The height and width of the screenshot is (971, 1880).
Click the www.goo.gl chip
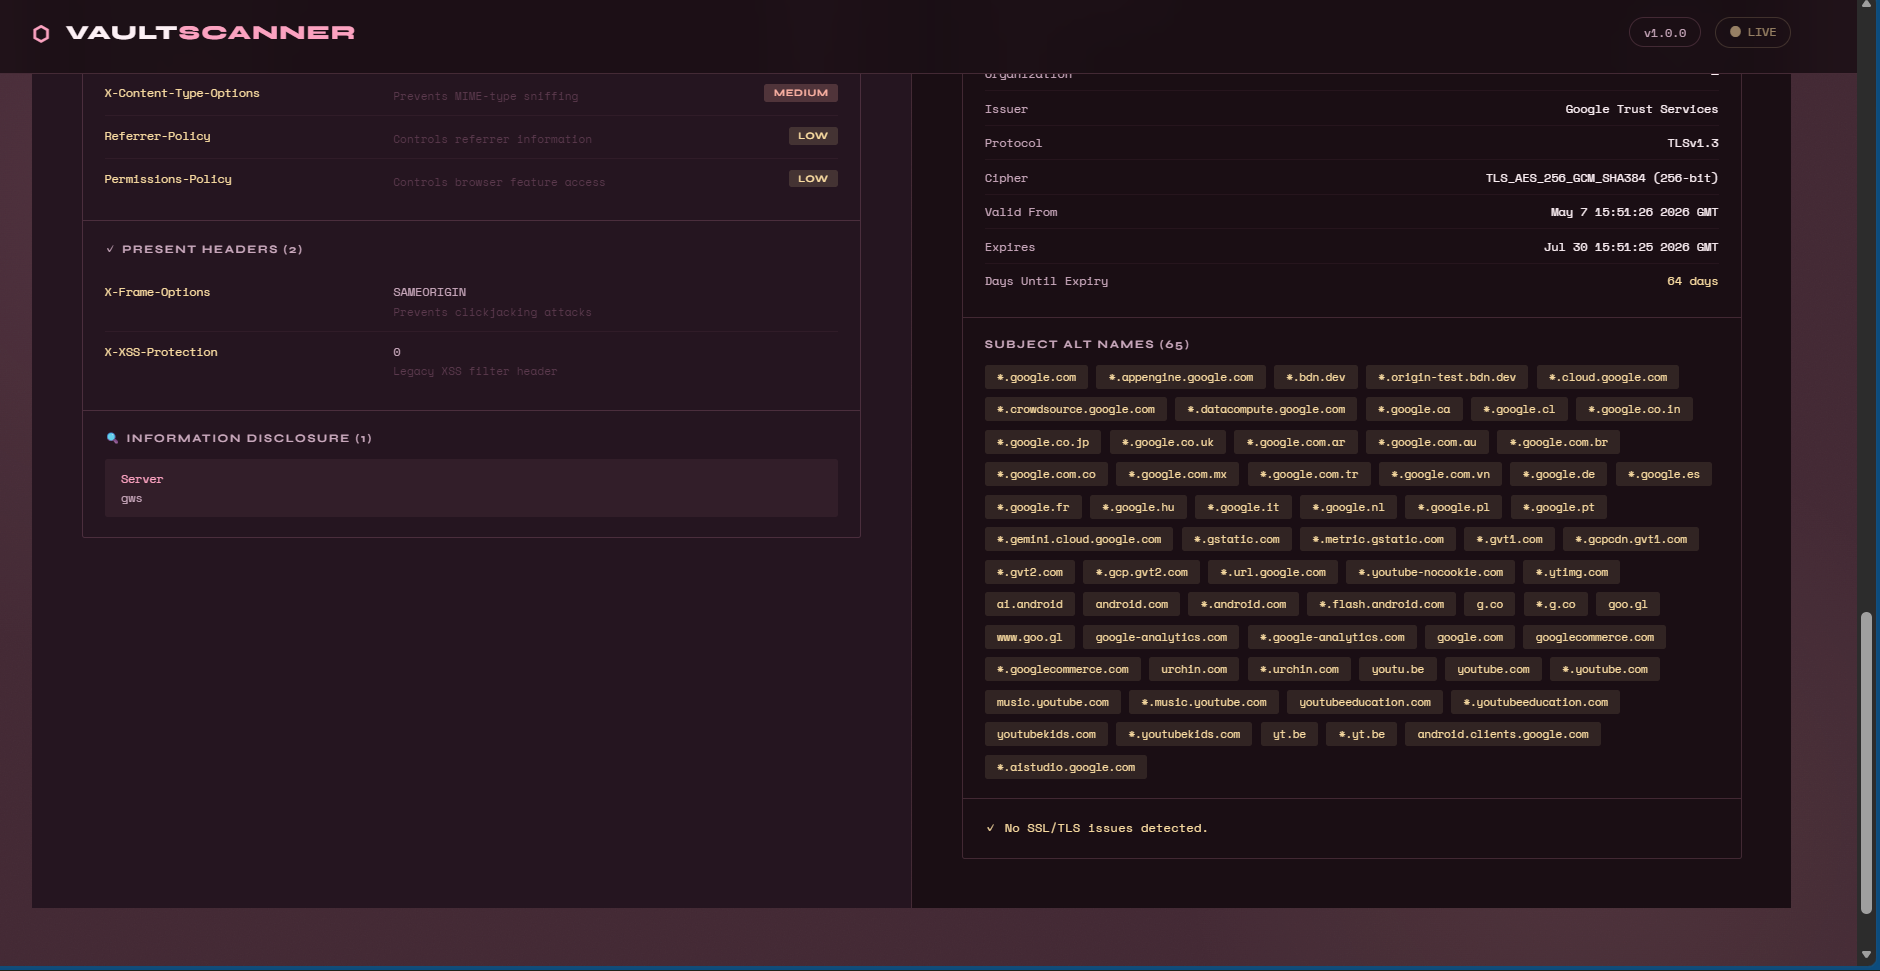(x=1030, y=637)
